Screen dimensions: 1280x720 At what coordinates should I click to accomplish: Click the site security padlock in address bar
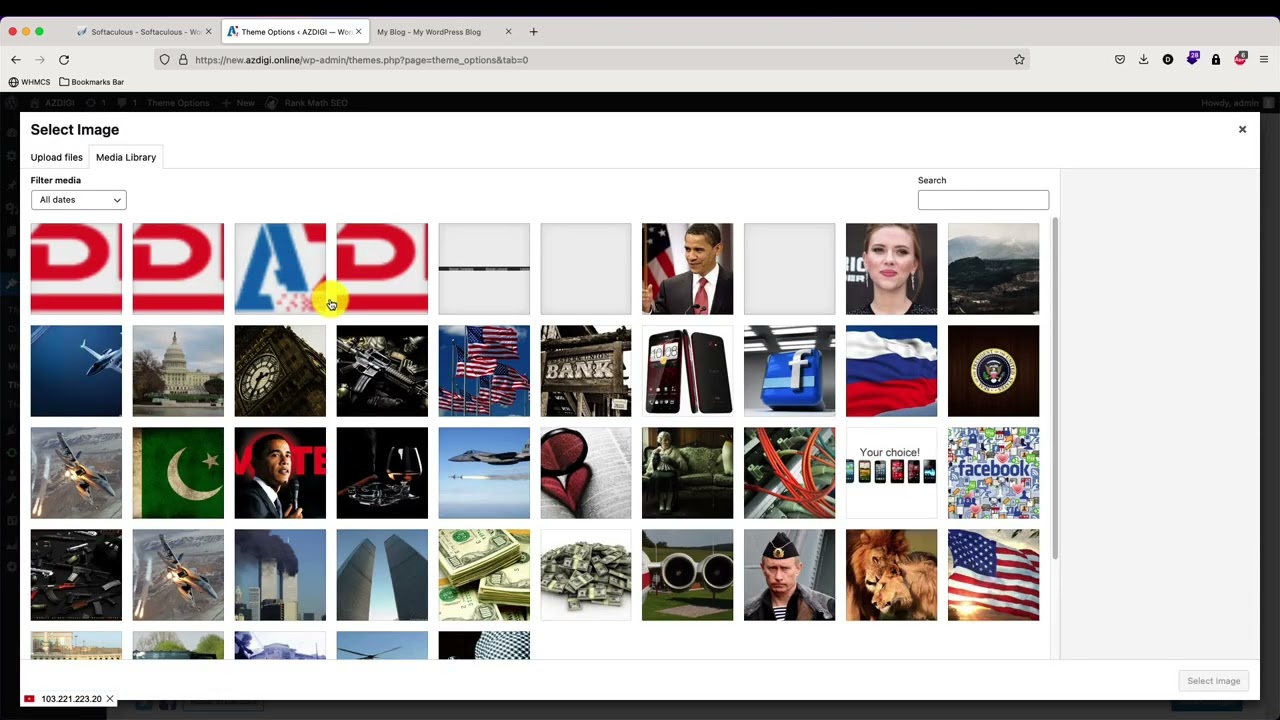[183, 60]
